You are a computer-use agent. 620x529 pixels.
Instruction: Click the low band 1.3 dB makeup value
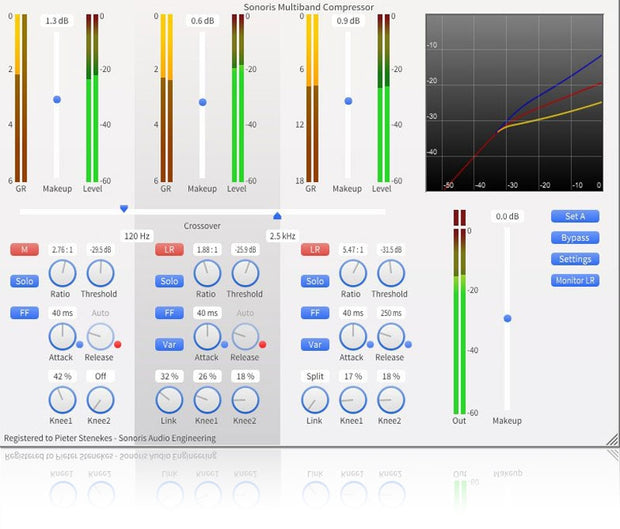pos(57,21)
